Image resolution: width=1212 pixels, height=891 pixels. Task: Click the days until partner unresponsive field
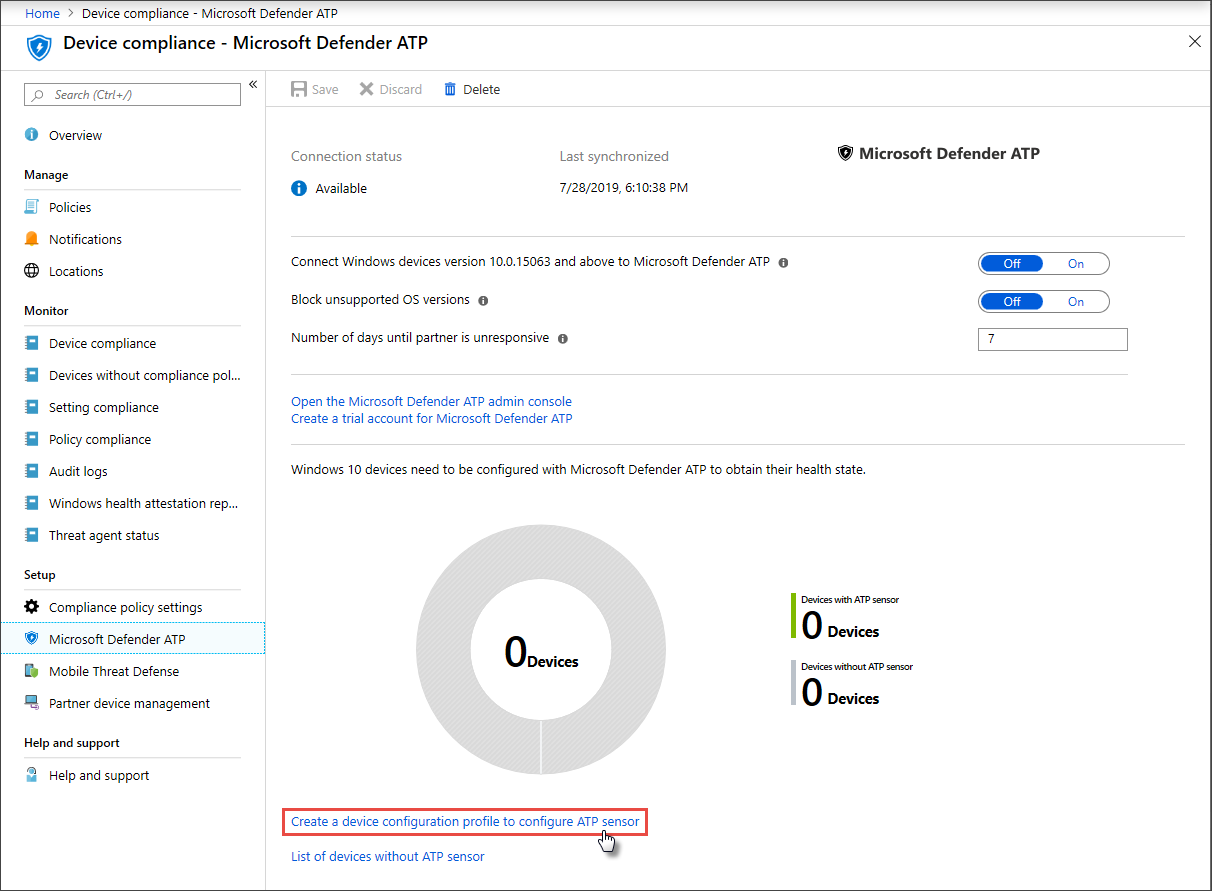click(x=1053, y=339)
